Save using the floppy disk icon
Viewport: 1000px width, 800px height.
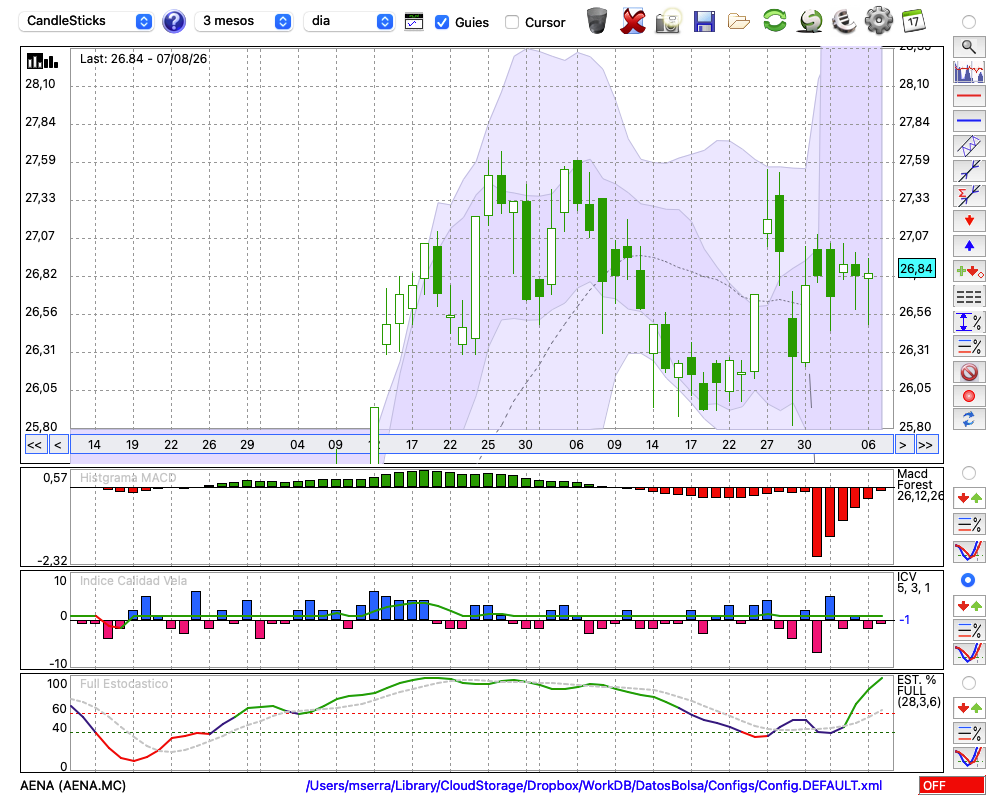704,22
